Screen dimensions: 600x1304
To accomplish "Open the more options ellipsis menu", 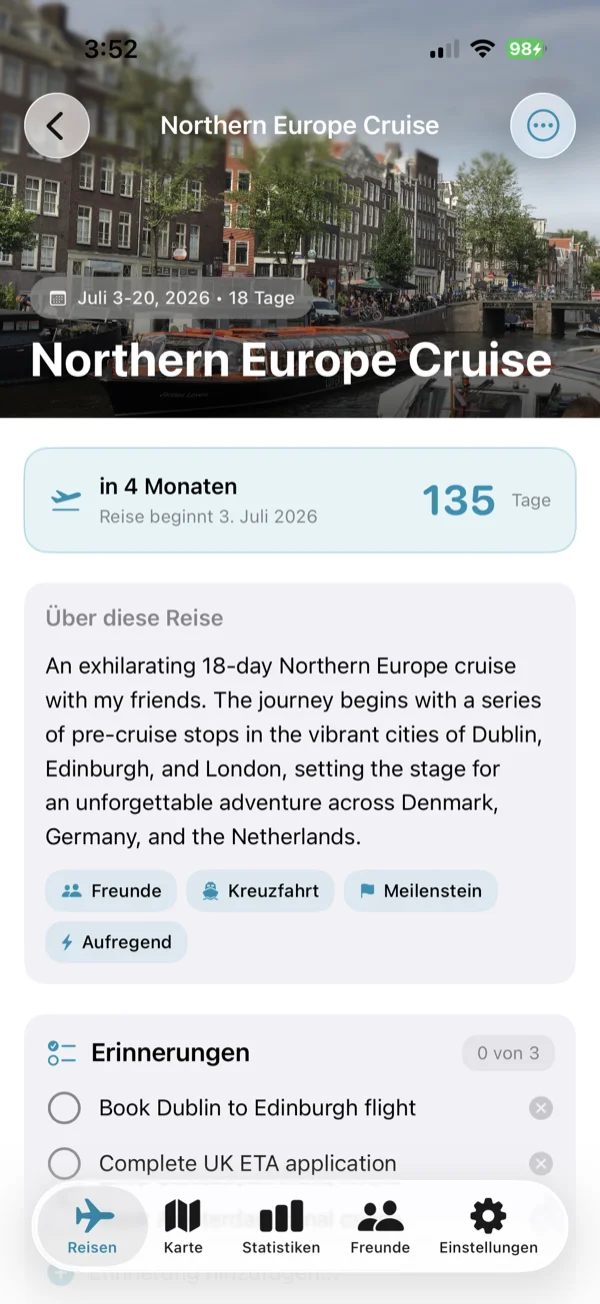I will coord(543,125).
